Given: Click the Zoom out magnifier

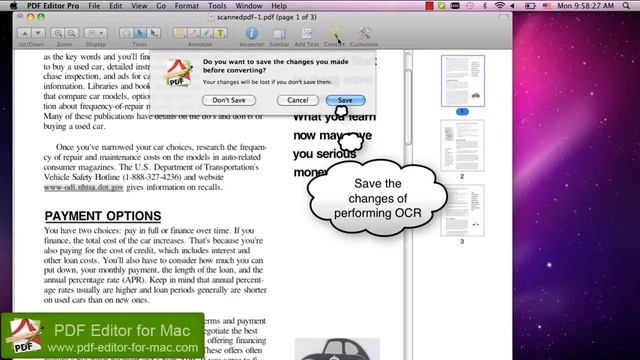Looking at the screenshot, I should click(71, 33).
